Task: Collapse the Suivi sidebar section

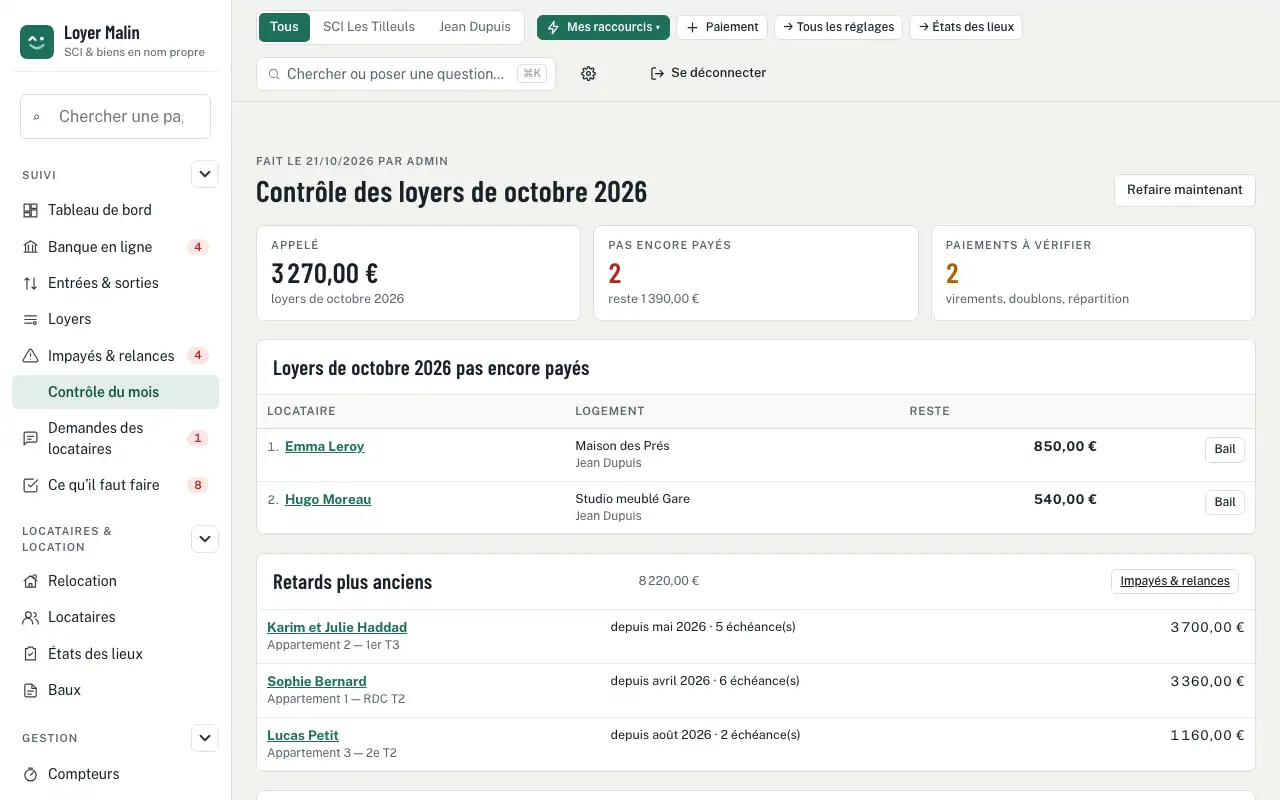Action: (x=205, y=174)
